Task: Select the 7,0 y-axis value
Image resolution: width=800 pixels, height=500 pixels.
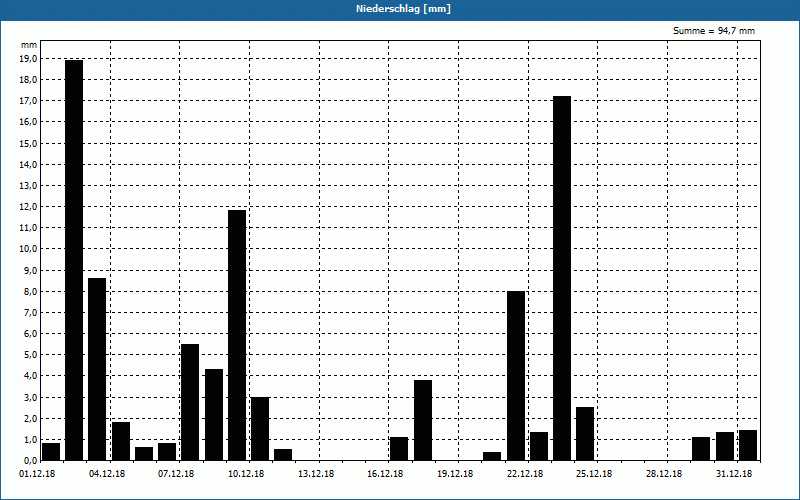Action: click(x=30, y=312)
